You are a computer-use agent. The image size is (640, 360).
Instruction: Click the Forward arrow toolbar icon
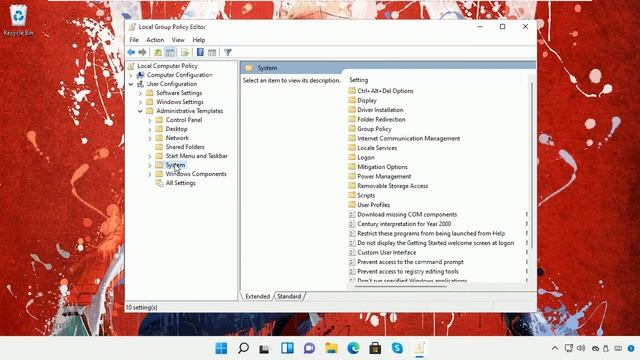[x=142, y=52]
